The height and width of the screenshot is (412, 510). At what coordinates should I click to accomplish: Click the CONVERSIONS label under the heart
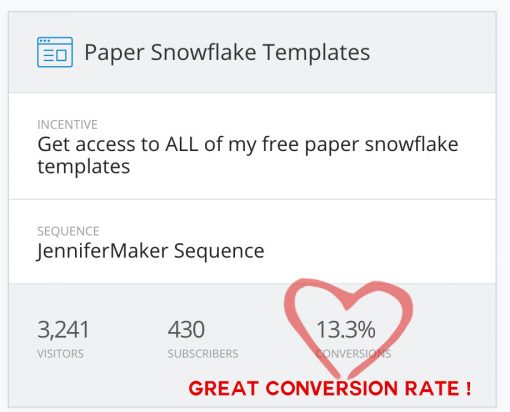pyautogui.click(x=353, y=354)
